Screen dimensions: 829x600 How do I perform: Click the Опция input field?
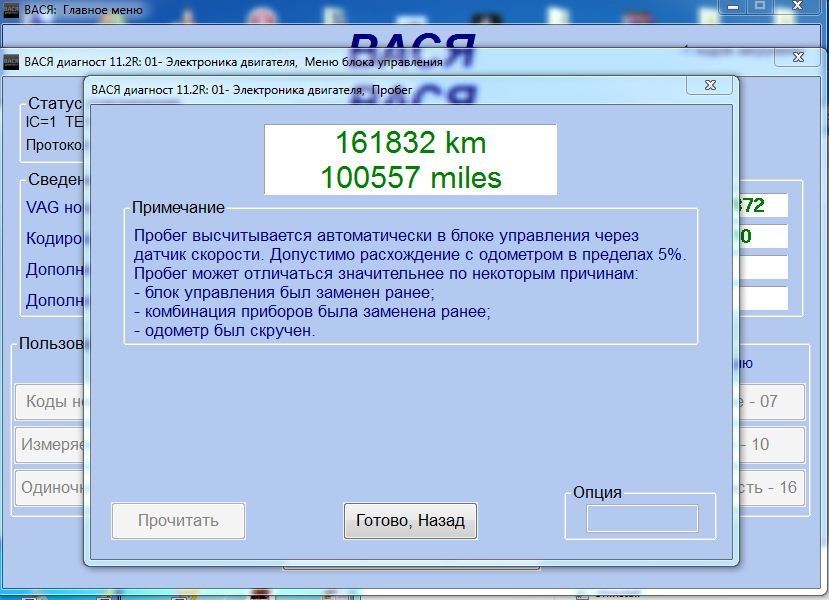coord(642,519)
